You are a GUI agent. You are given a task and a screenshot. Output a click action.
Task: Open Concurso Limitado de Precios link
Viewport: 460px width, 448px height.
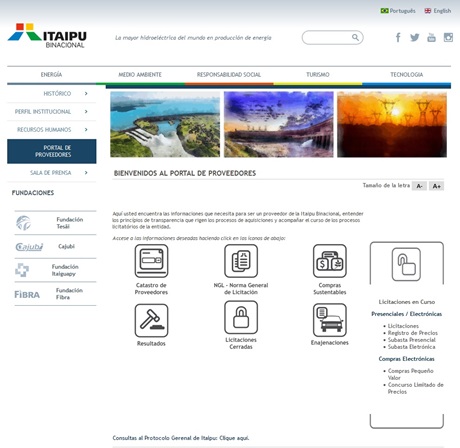click(x=415, y=388)
